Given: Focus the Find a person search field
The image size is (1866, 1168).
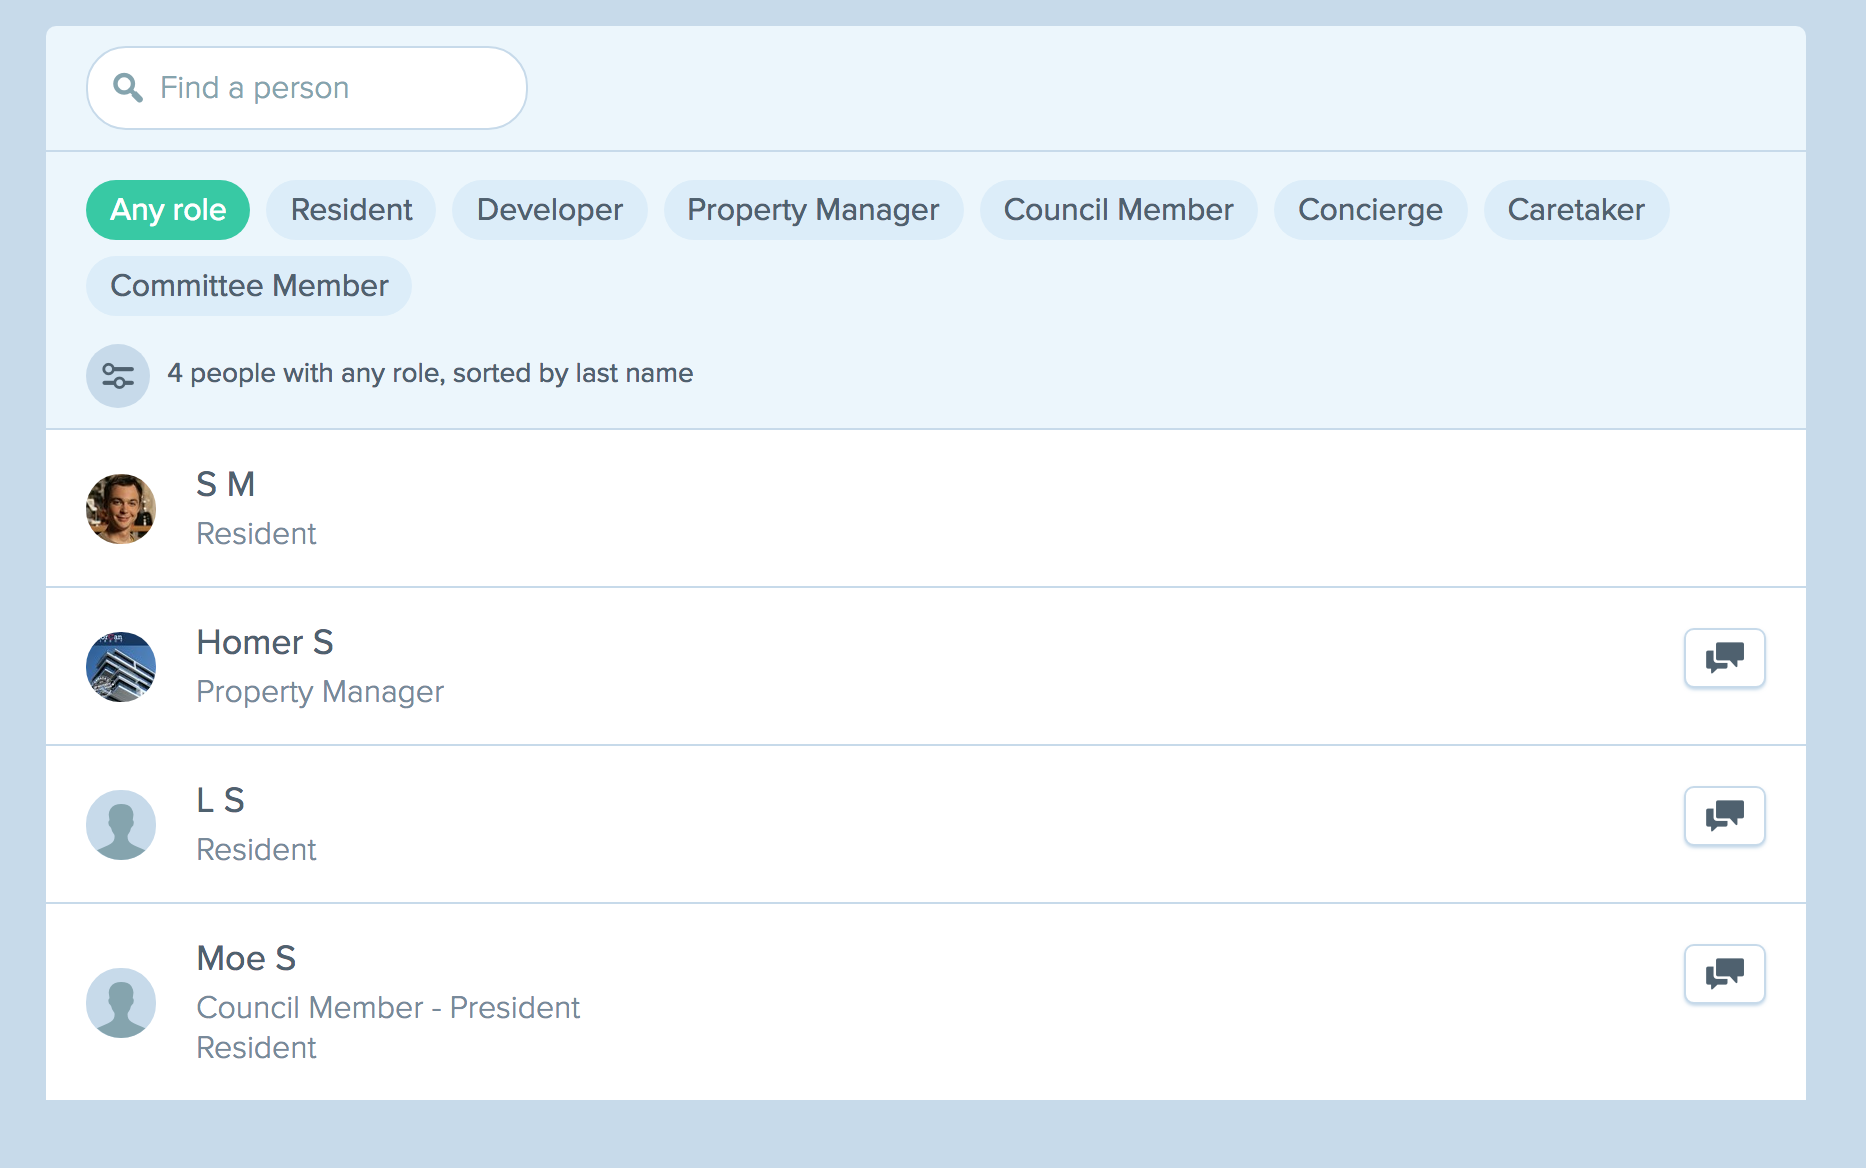Looking at the screenshot, I should [330, 88].
